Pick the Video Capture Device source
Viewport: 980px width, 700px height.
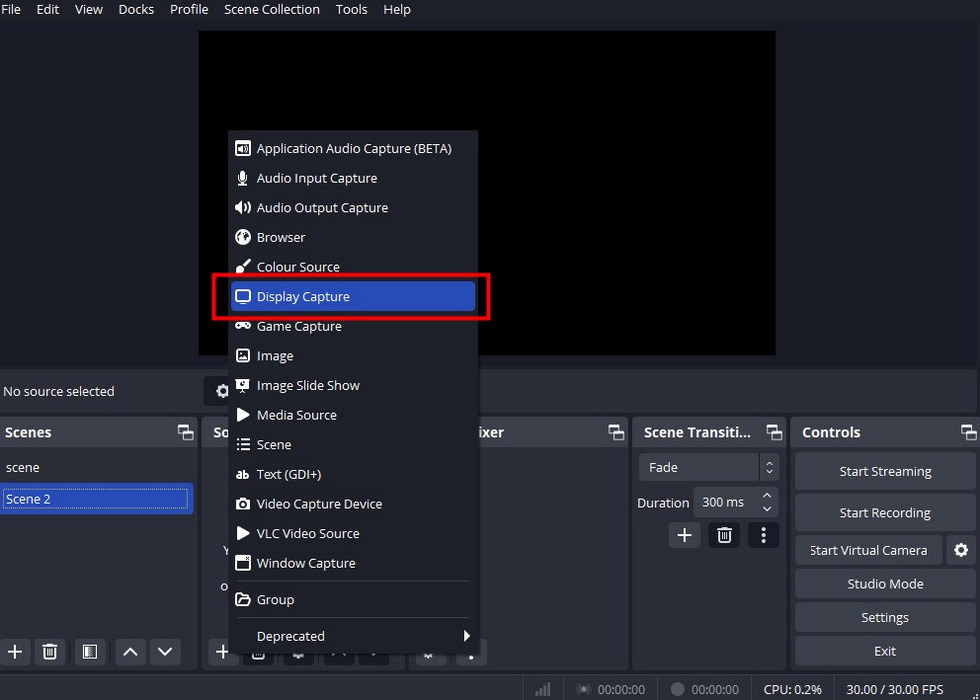(320, 504)
